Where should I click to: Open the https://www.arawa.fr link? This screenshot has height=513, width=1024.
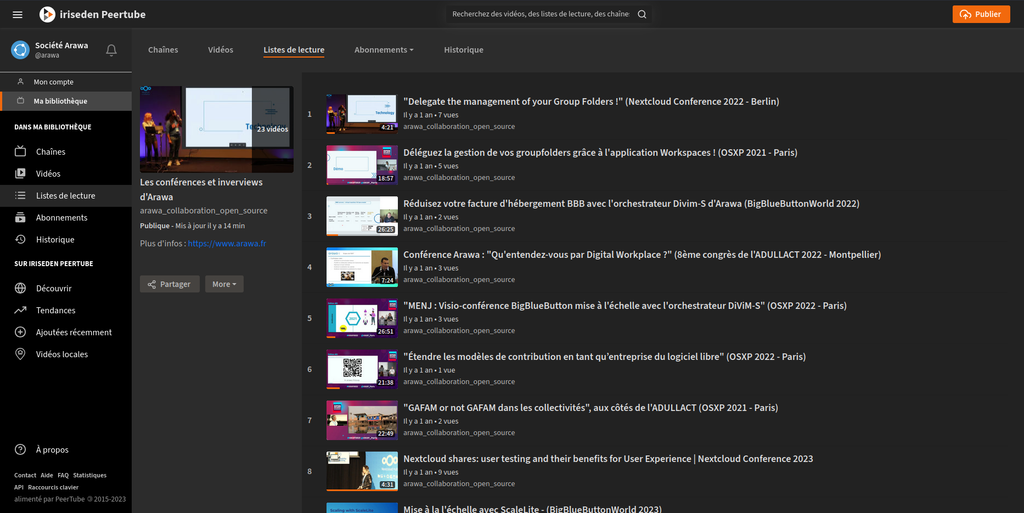click(227, 243)
